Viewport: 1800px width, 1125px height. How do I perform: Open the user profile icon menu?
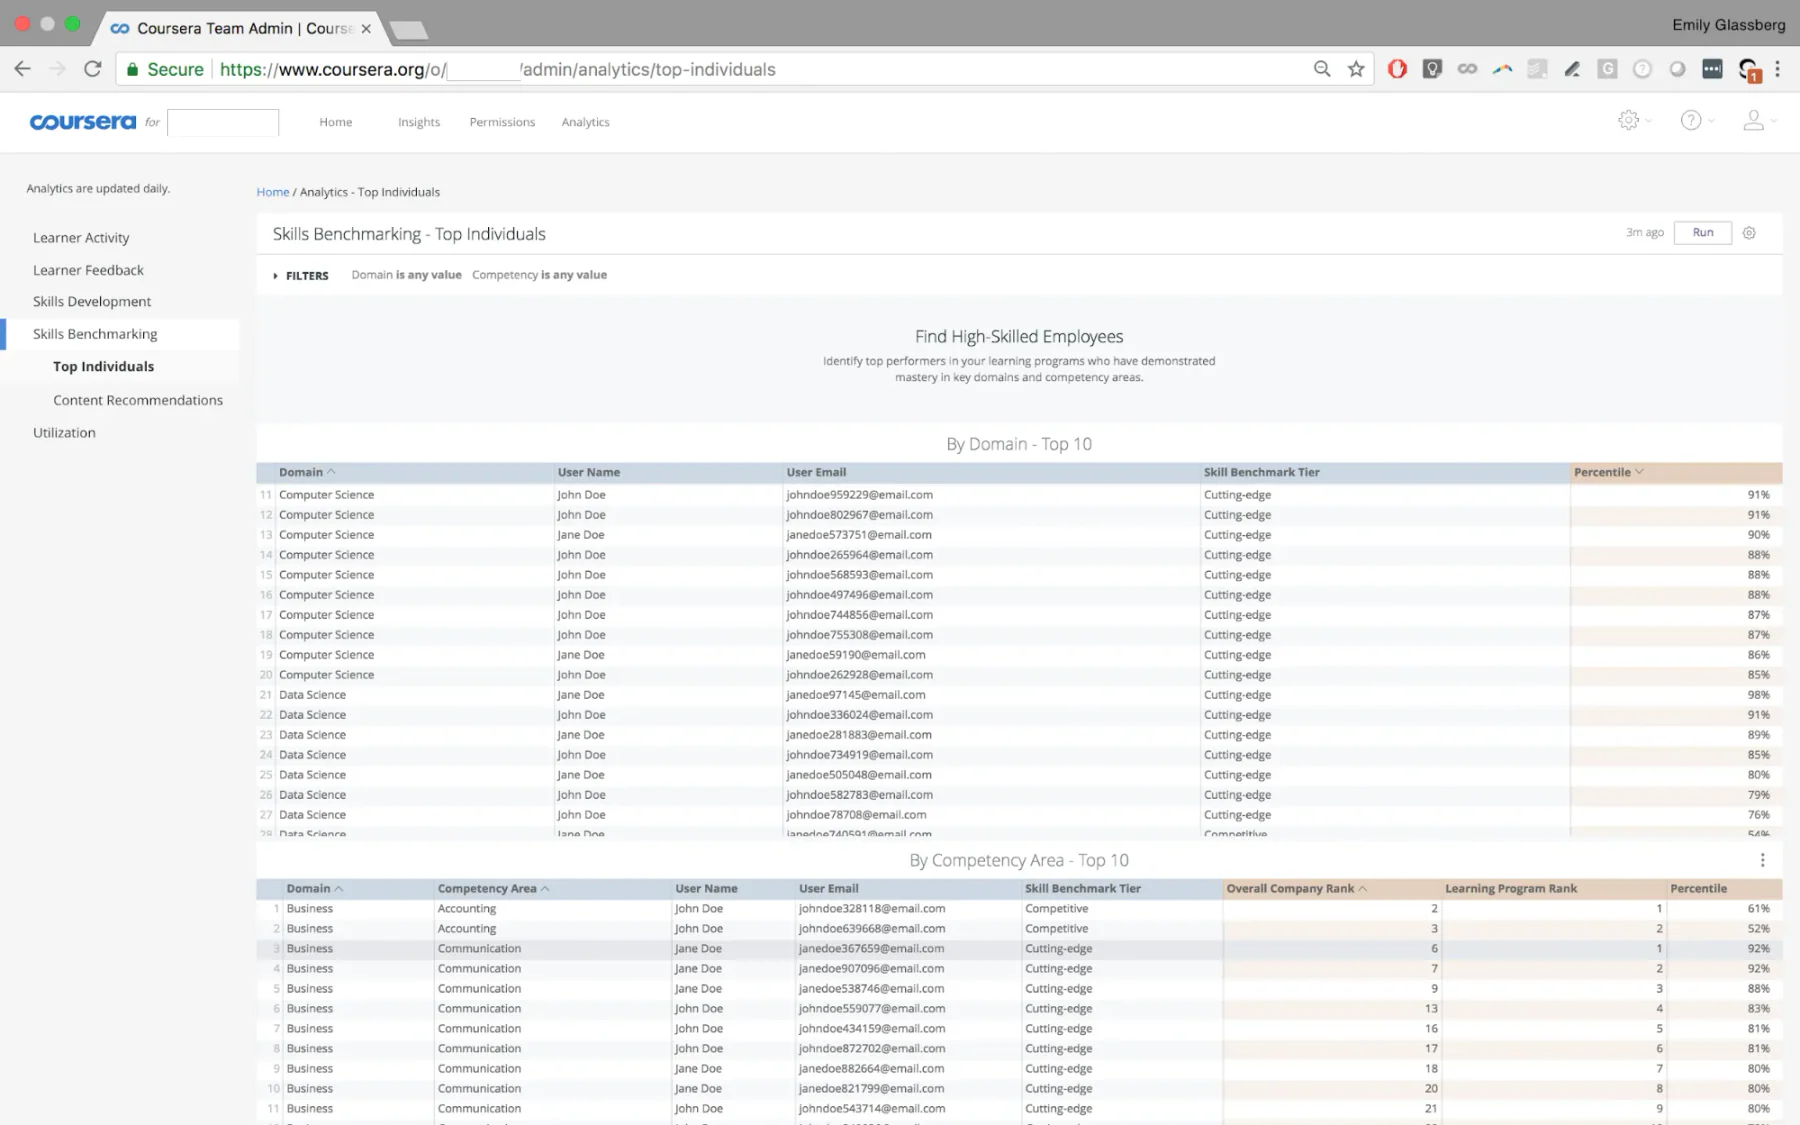pyautogui.click(x=1753, y=120)
